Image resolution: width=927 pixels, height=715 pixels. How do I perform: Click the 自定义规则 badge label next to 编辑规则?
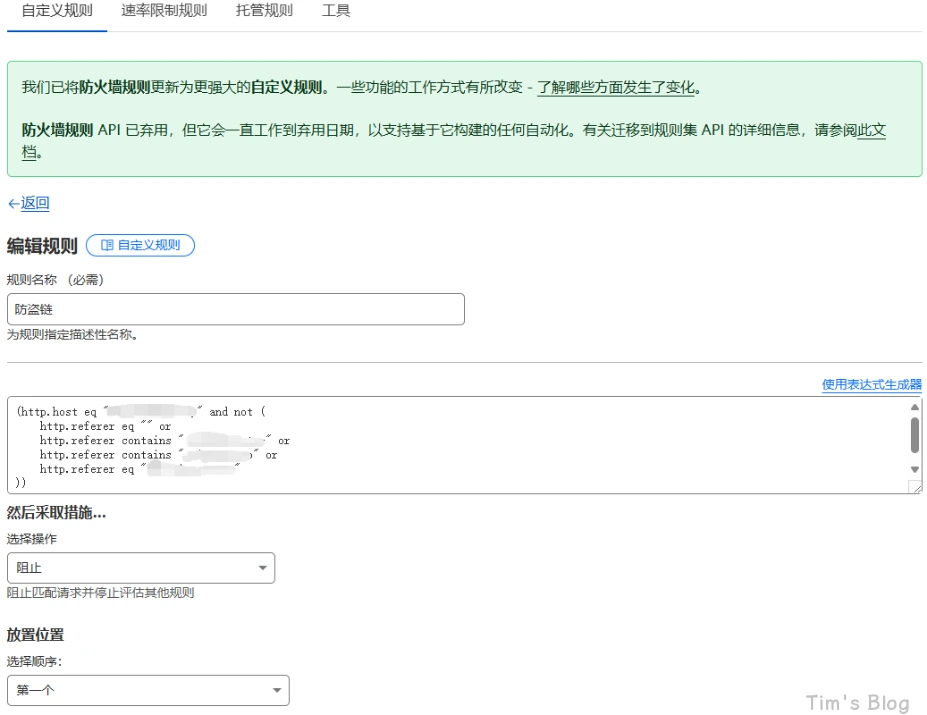click(148, 245)
